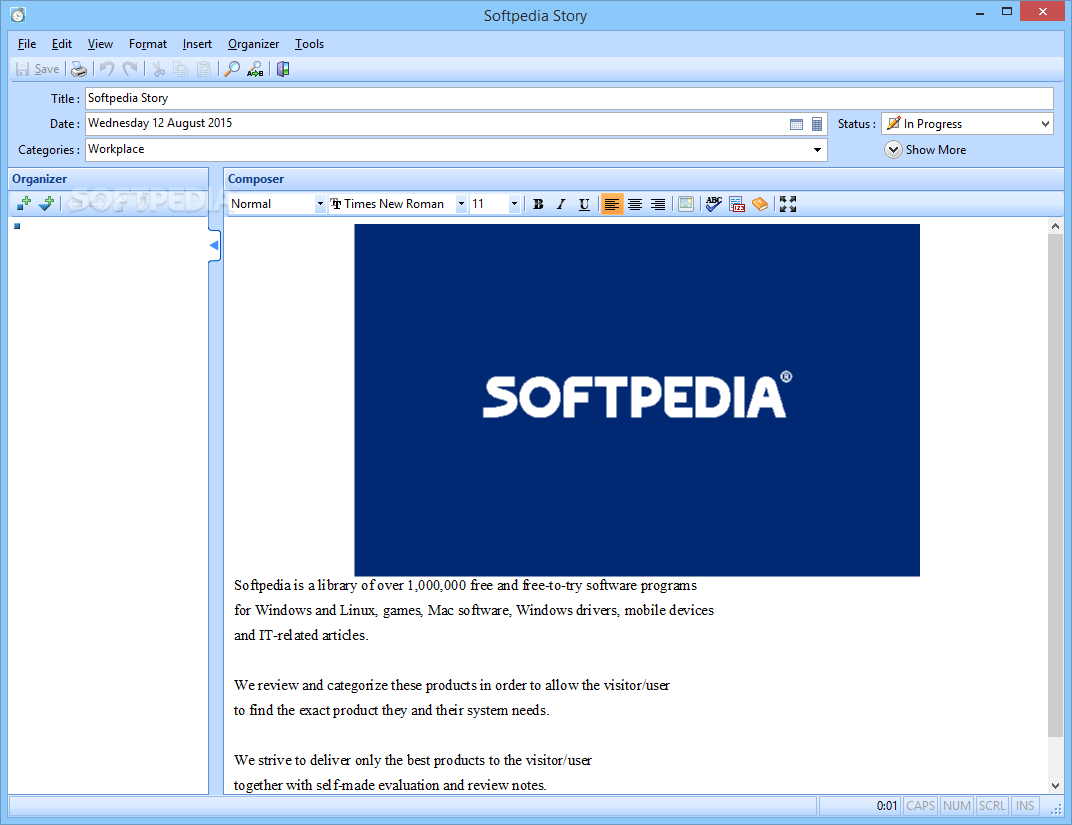This screenshot has height=825, width=1072.
Task: Click the scroll down arrow of the composer
Action: (1055, 786)
